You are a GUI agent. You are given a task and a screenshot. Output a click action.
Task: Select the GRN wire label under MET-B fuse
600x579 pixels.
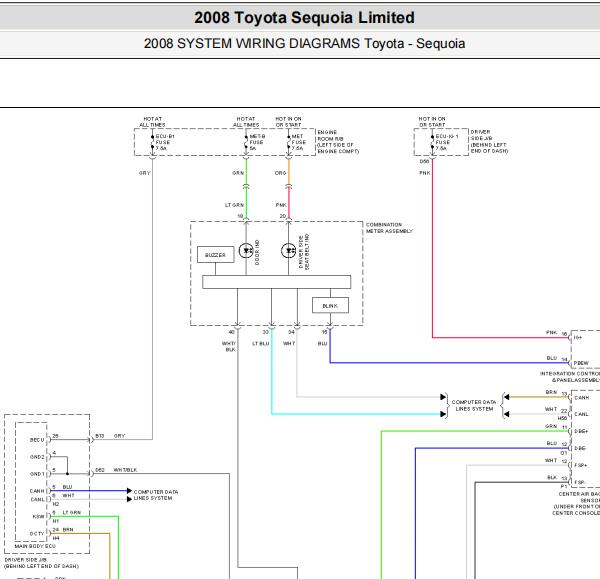(x=238, y=173)
